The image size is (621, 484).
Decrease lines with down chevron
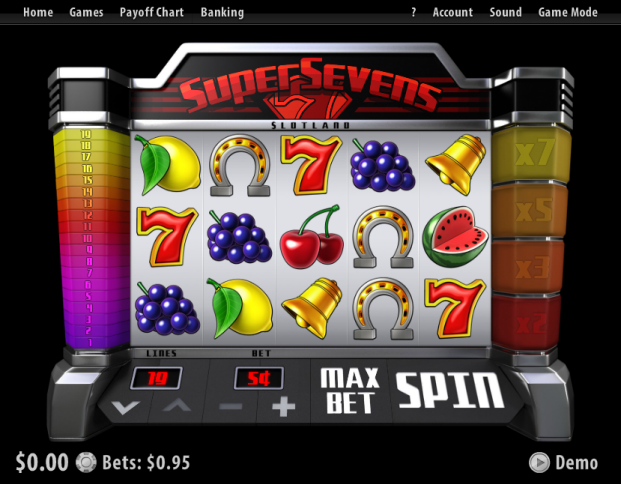point(125,407)
